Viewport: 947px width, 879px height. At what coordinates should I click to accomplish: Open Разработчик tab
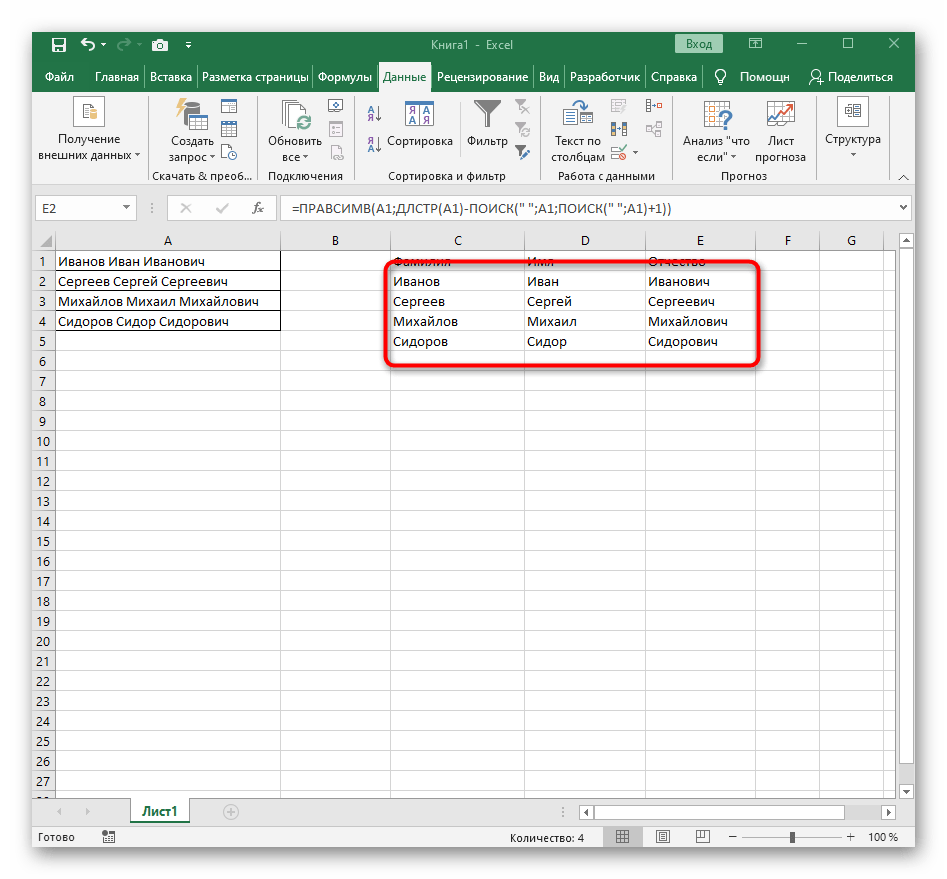click(605, 77)
